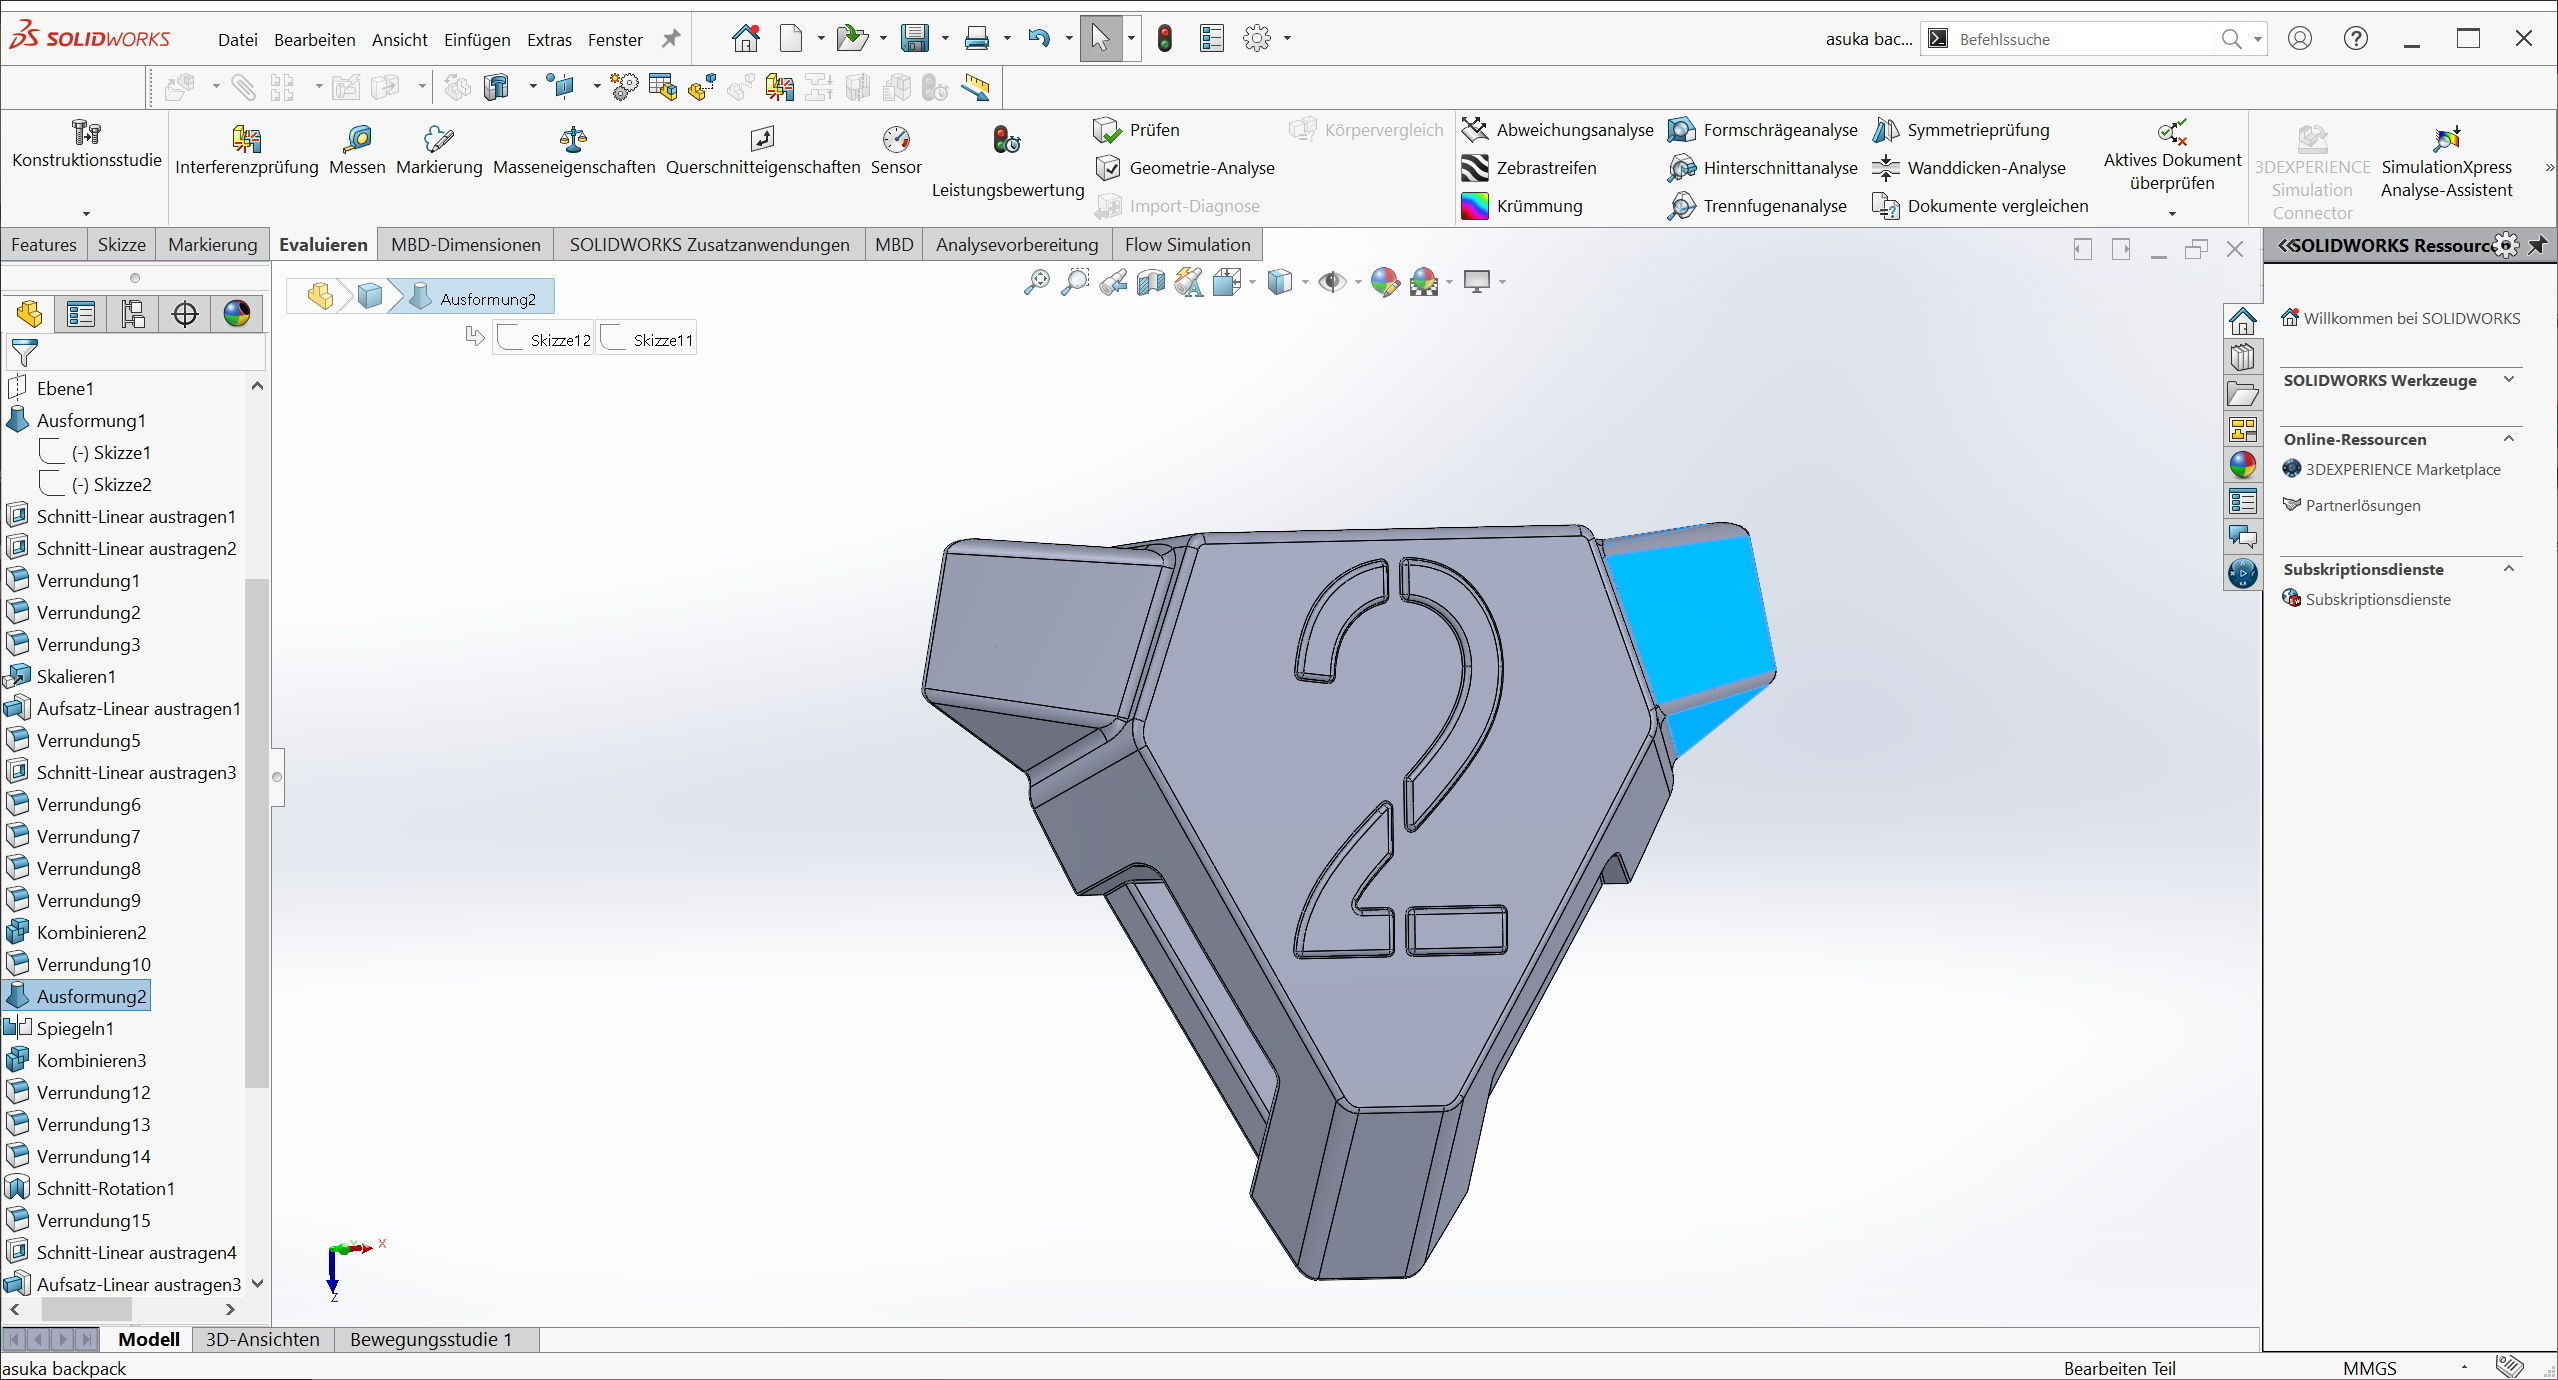Open Konstruktionsstudie dropdown arrow

point(86,213)
